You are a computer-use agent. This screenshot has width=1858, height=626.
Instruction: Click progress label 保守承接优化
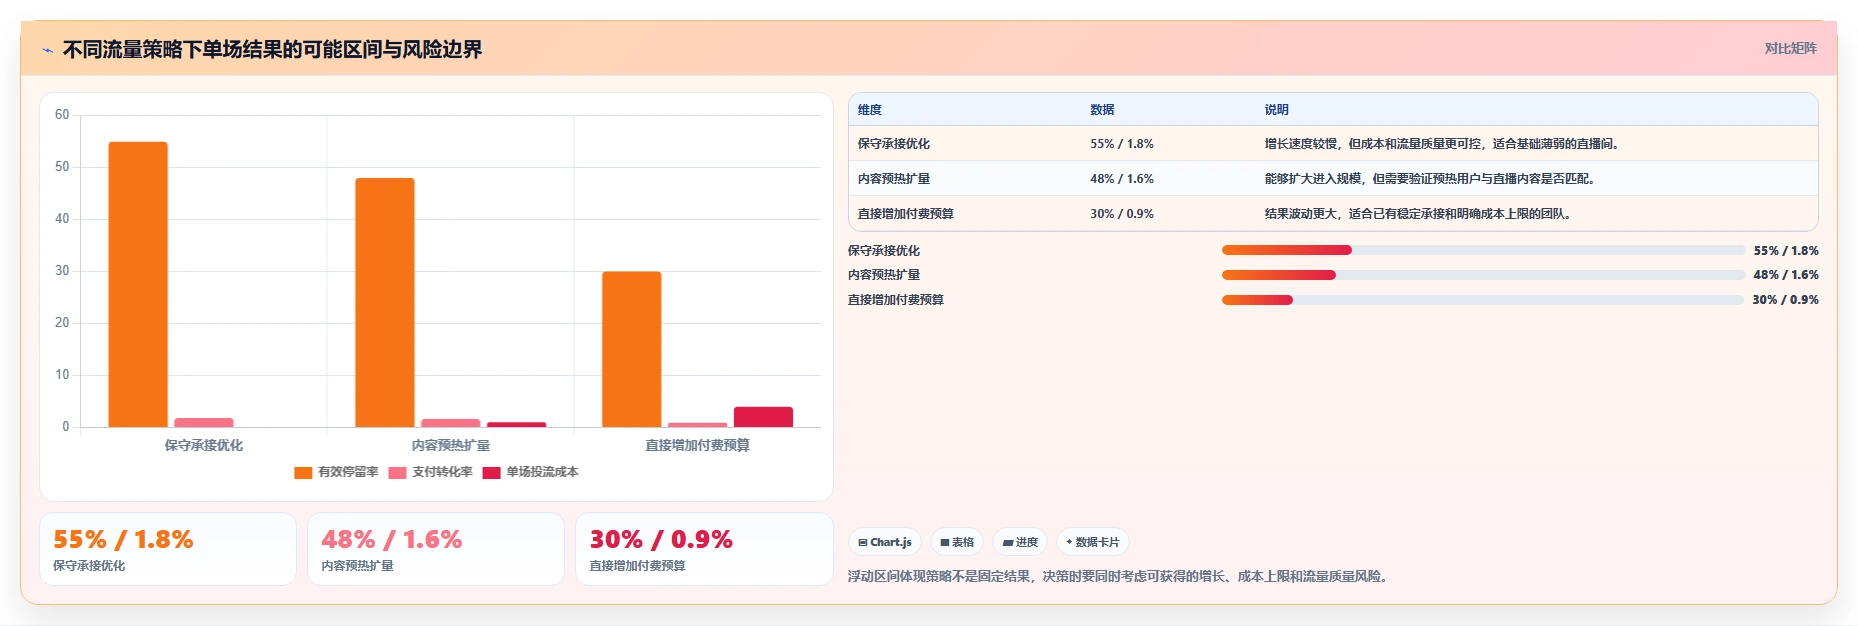884,251
